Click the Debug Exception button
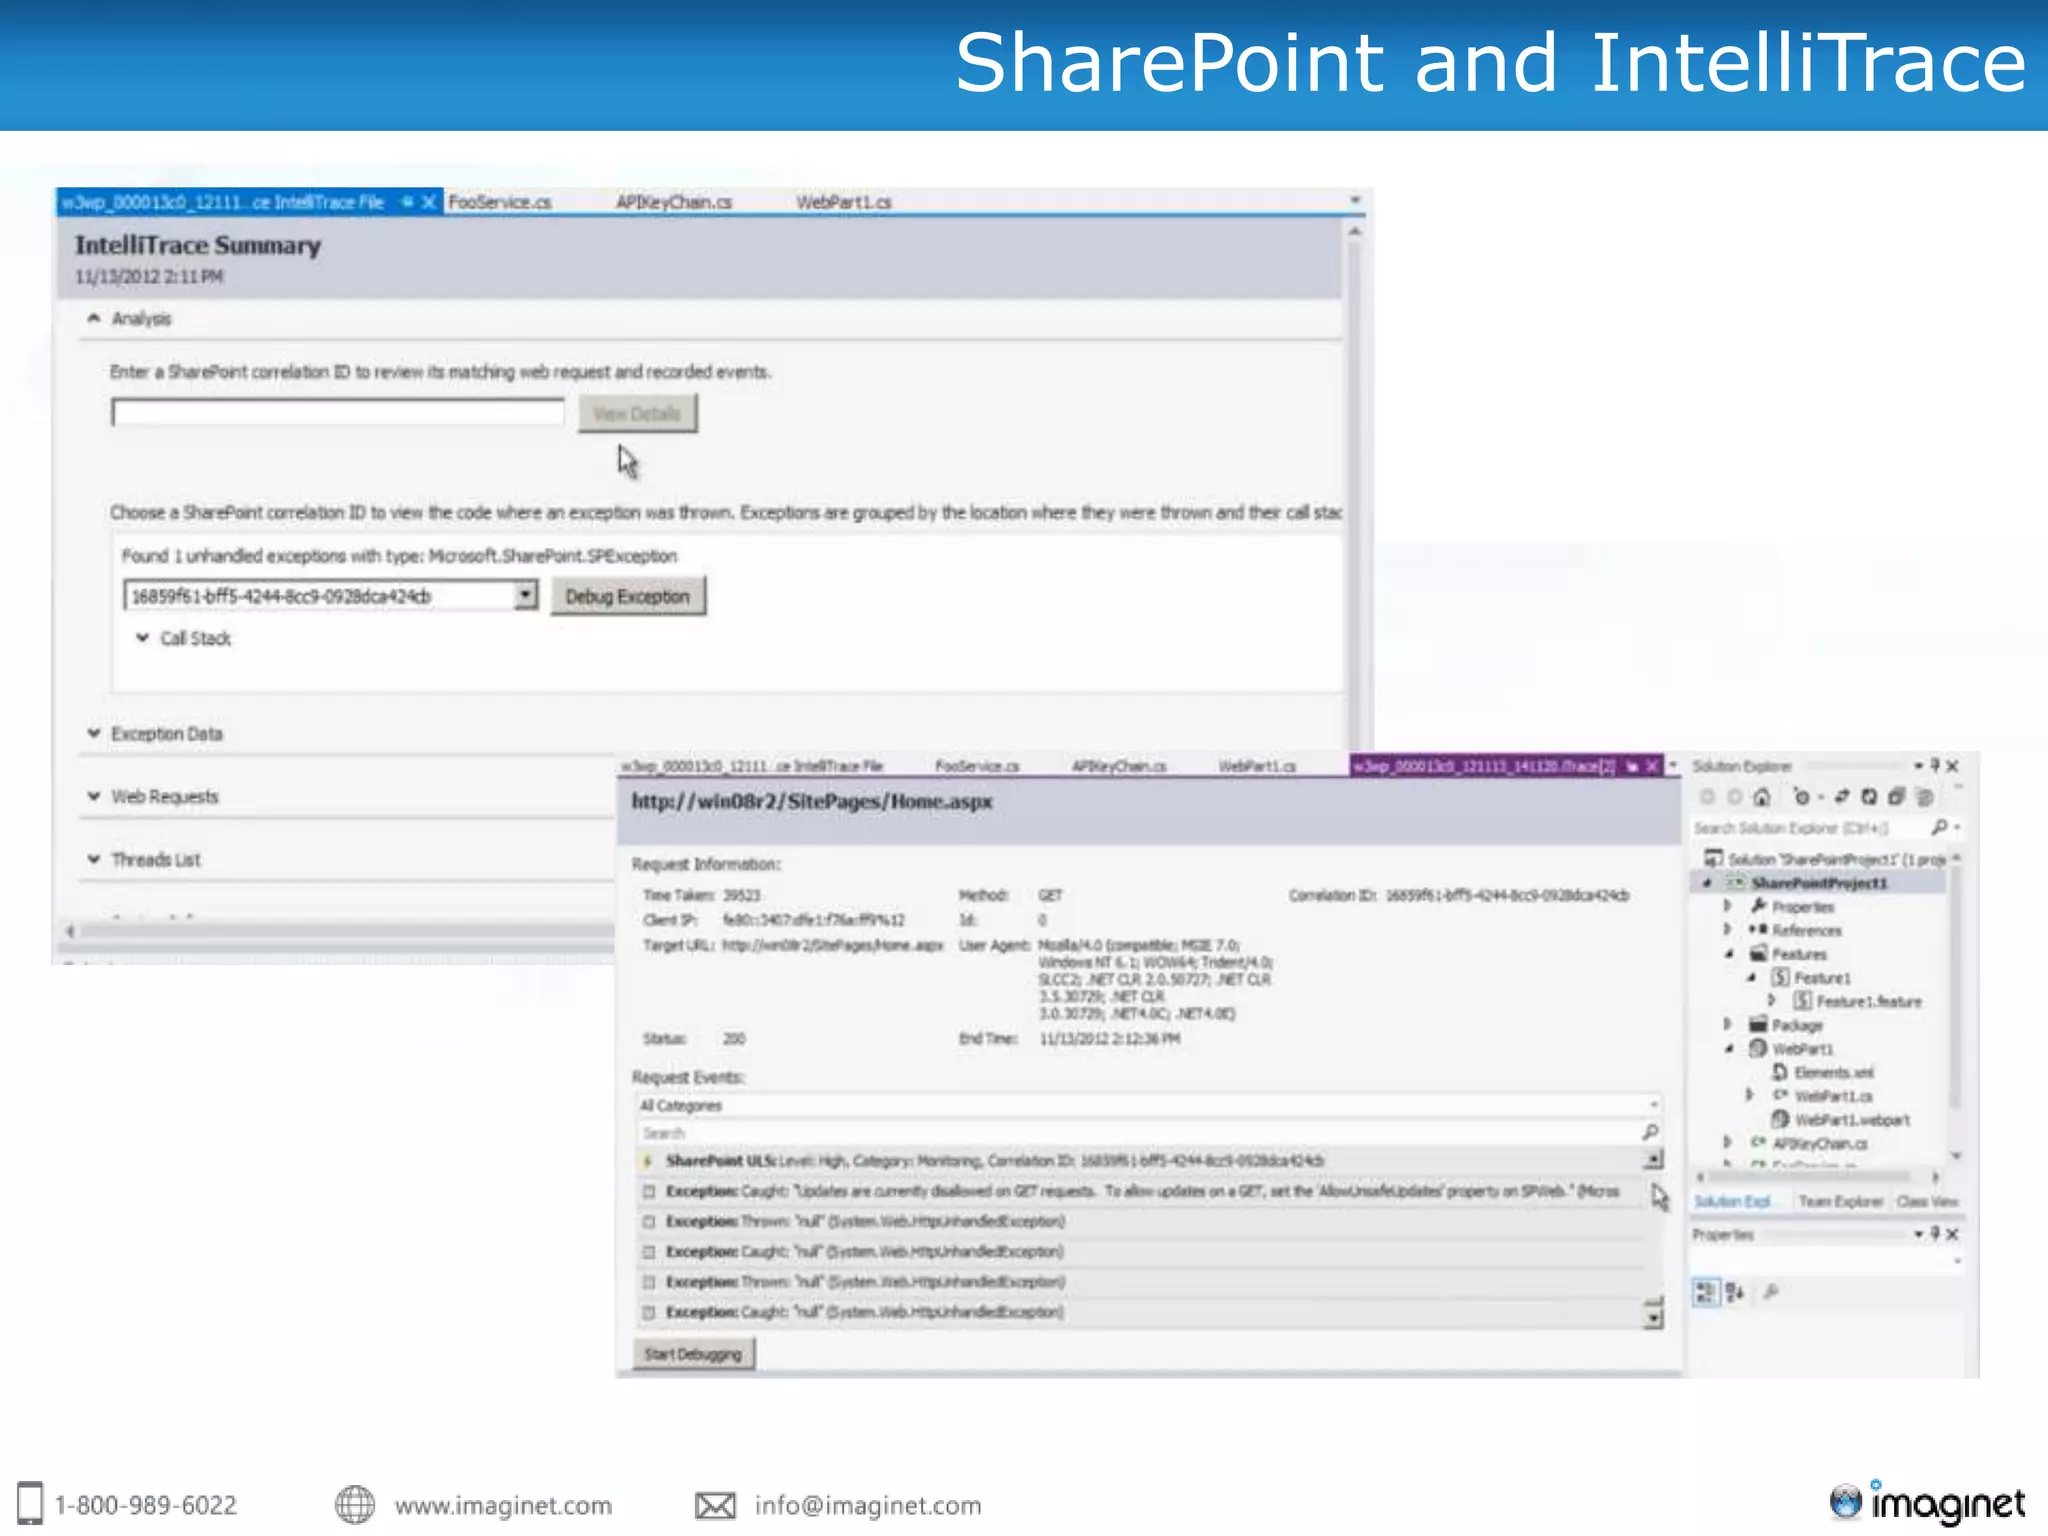Viewport: 2048px width, 1536px height. [628, 596]
